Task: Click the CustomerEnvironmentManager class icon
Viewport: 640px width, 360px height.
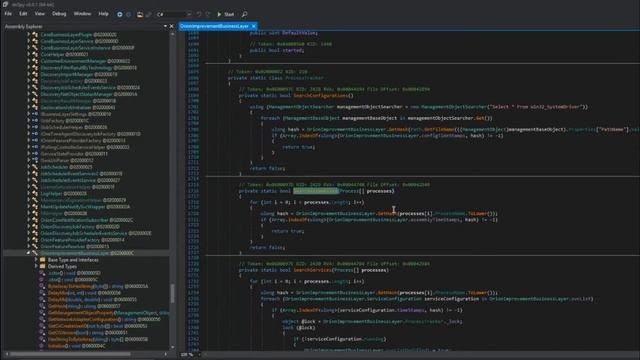Action: (36, 61)
